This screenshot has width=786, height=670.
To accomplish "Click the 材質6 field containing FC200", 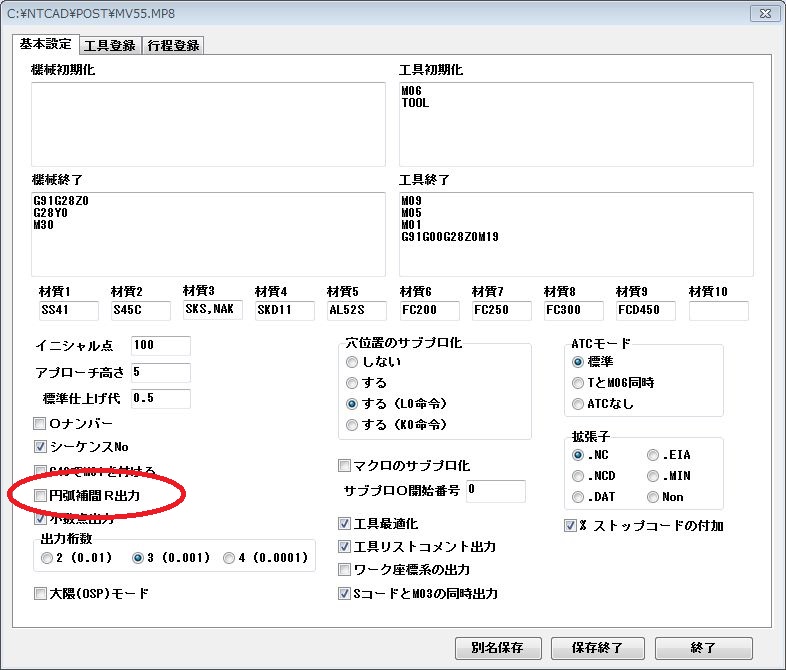I will pos(430,311).
